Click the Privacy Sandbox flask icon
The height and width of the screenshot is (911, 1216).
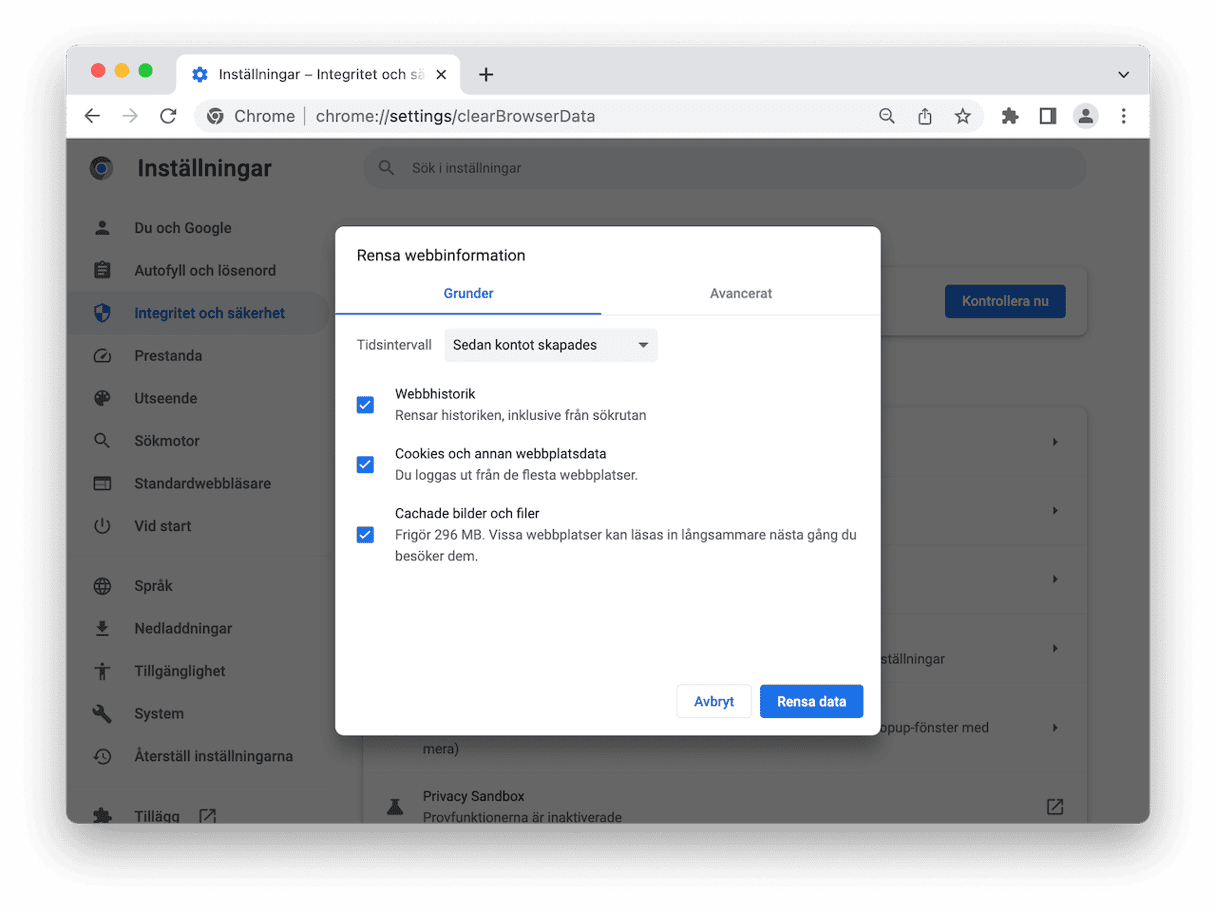click(395, 806)
